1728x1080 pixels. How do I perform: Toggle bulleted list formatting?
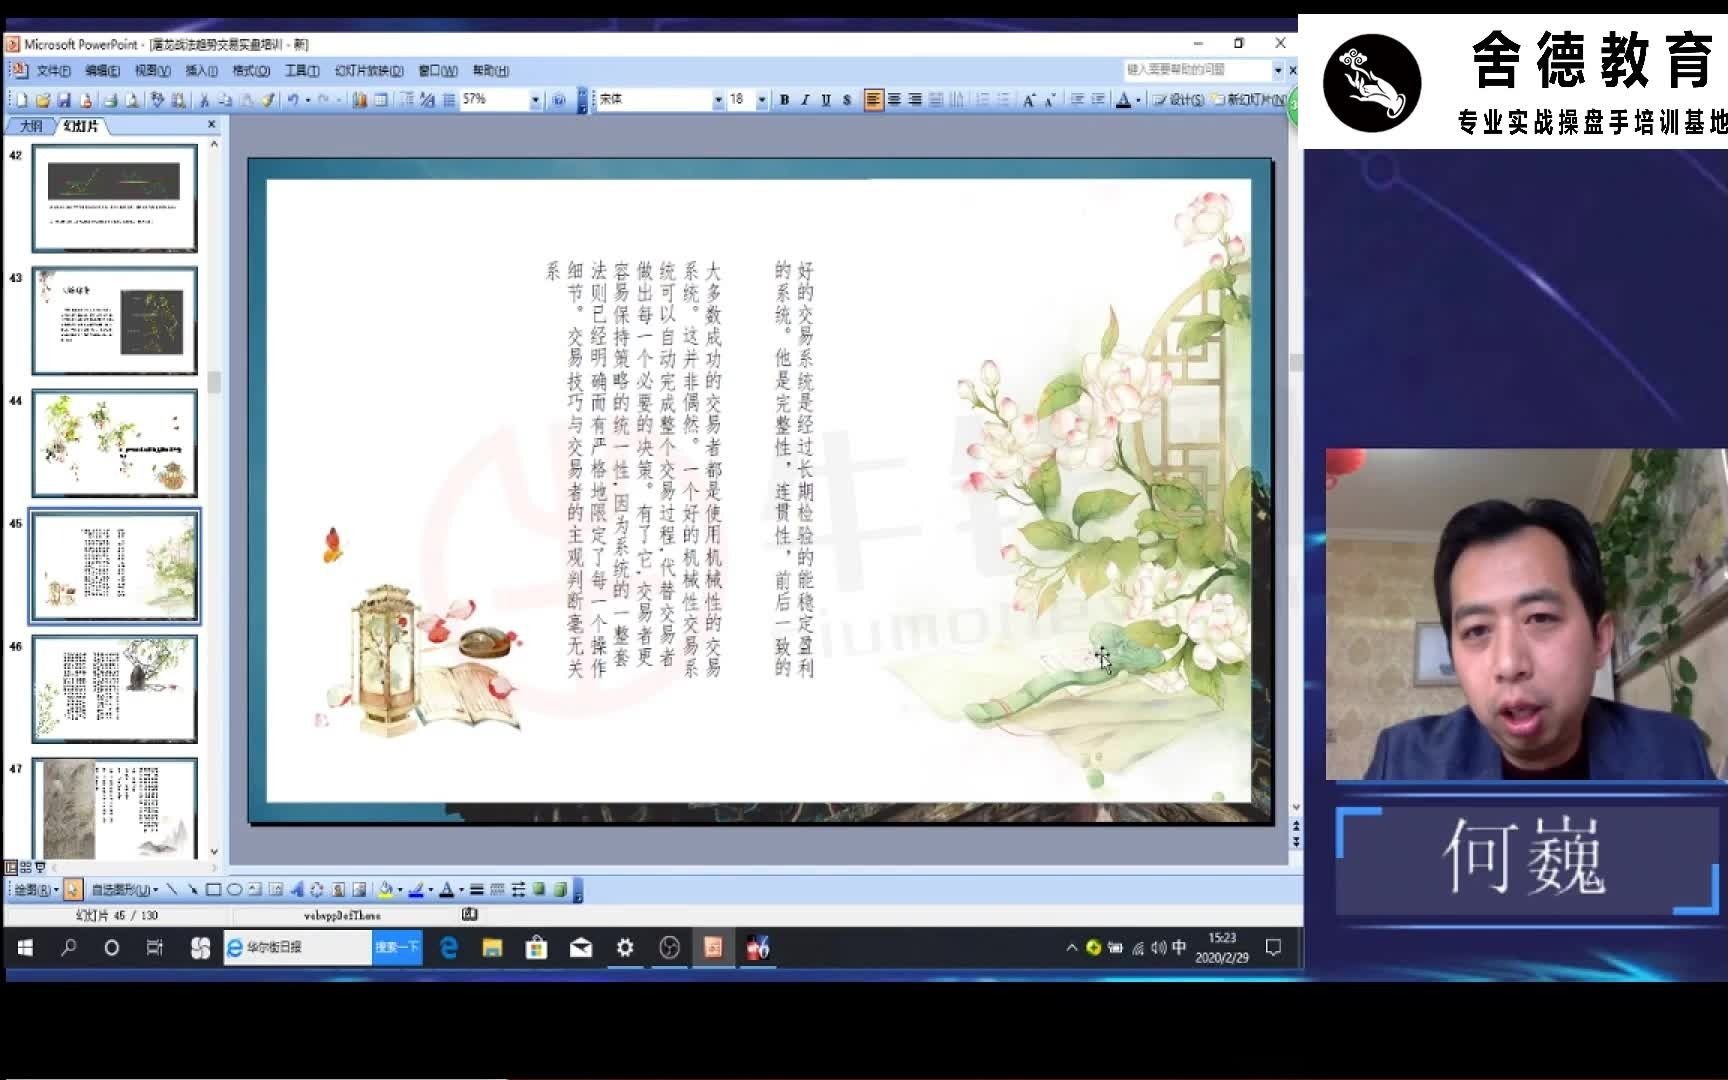[1004, 100]
